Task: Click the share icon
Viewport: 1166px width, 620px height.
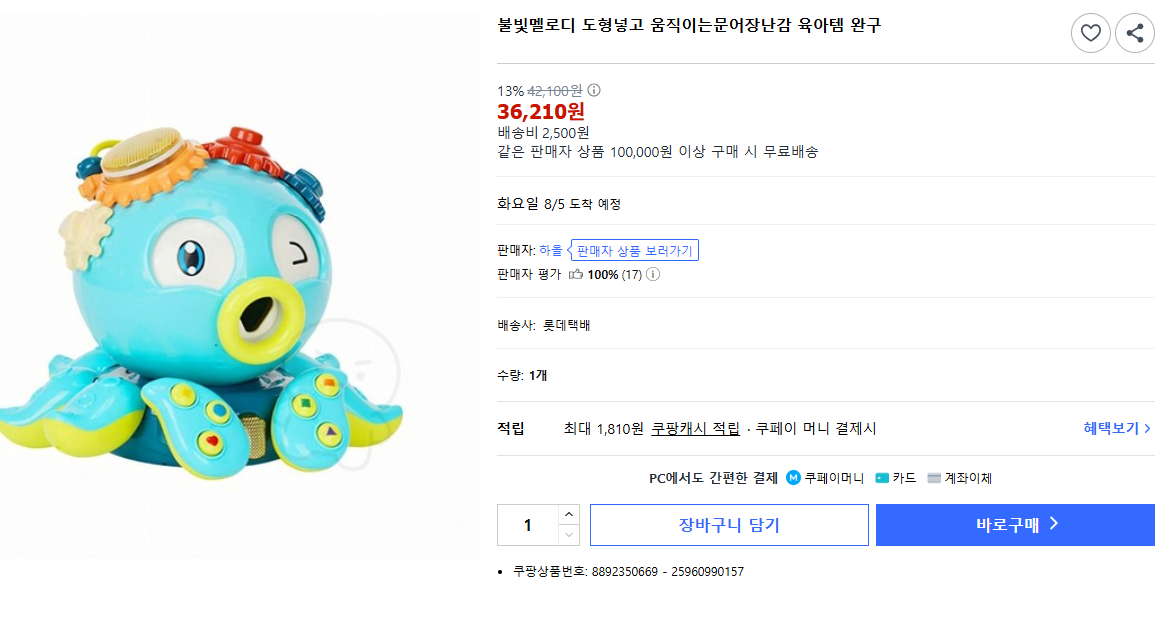Action: (x=1134, y=33)
